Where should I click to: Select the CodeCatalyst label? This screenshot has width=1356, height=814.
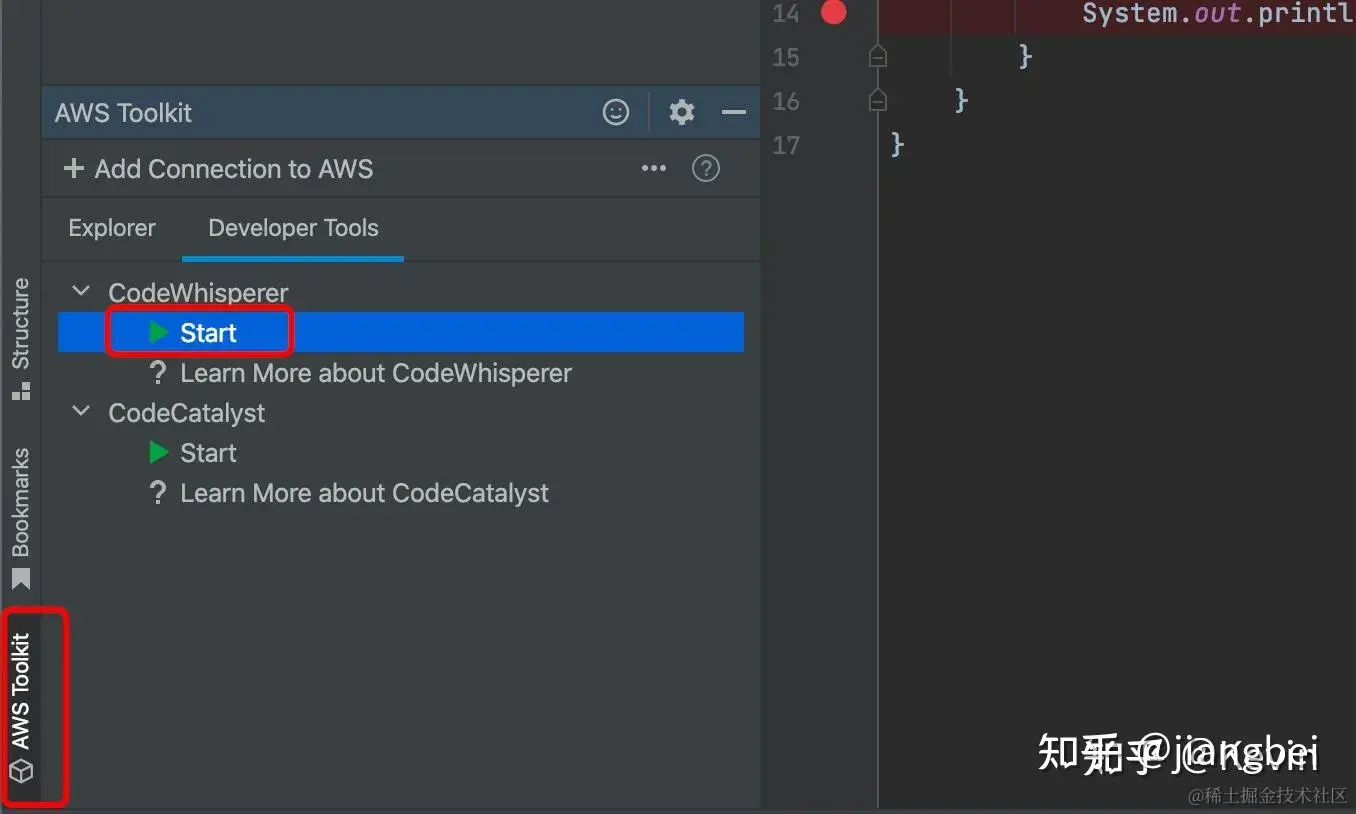pos(187,412)
